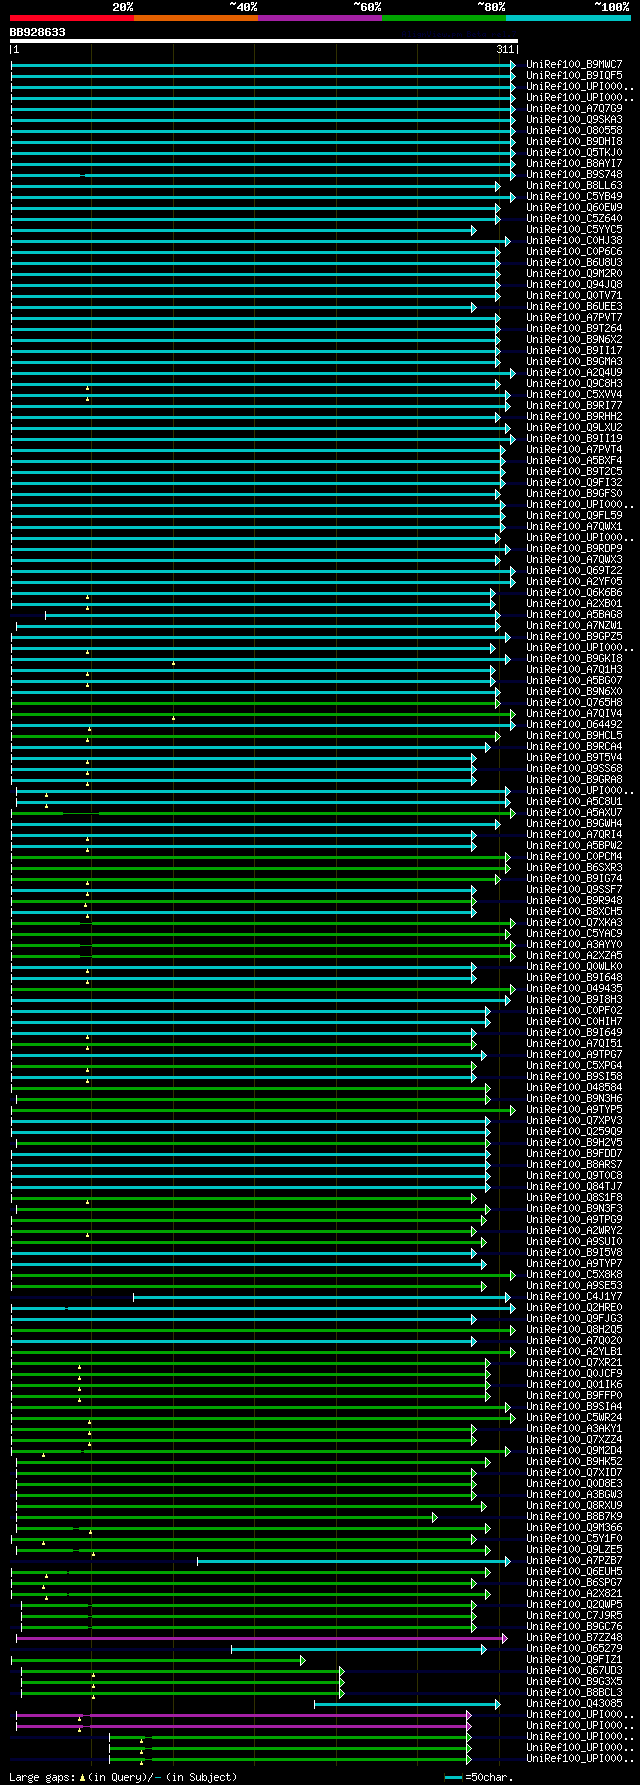
Task: Select hit label UniRef100_C5YB49
Action: 574,197
